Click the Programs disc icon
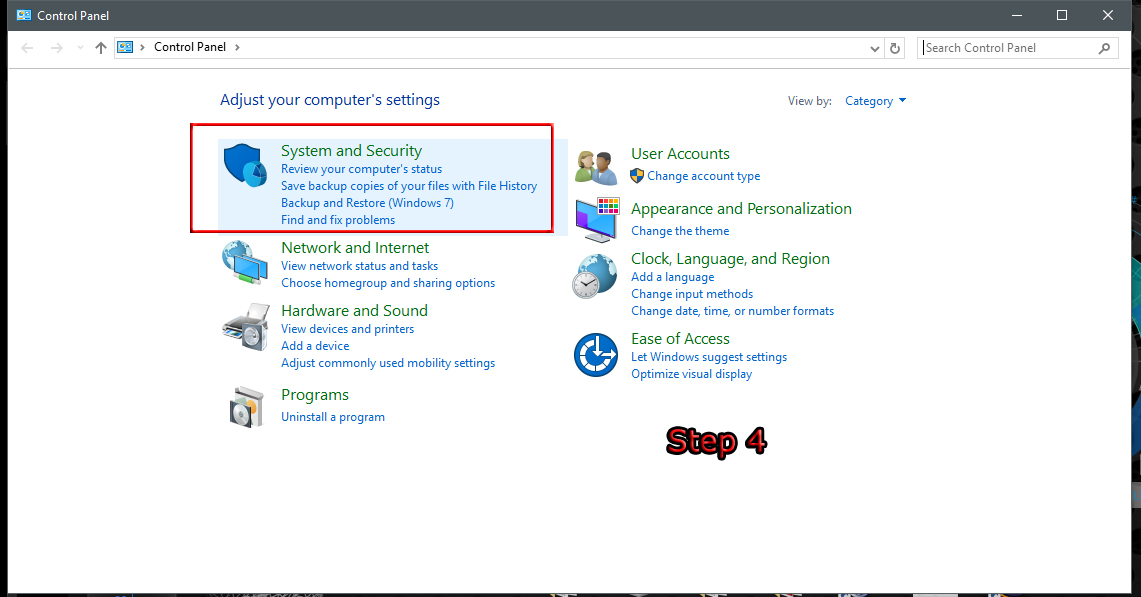This screenshot has height=597, width=1141. [245, 407]
